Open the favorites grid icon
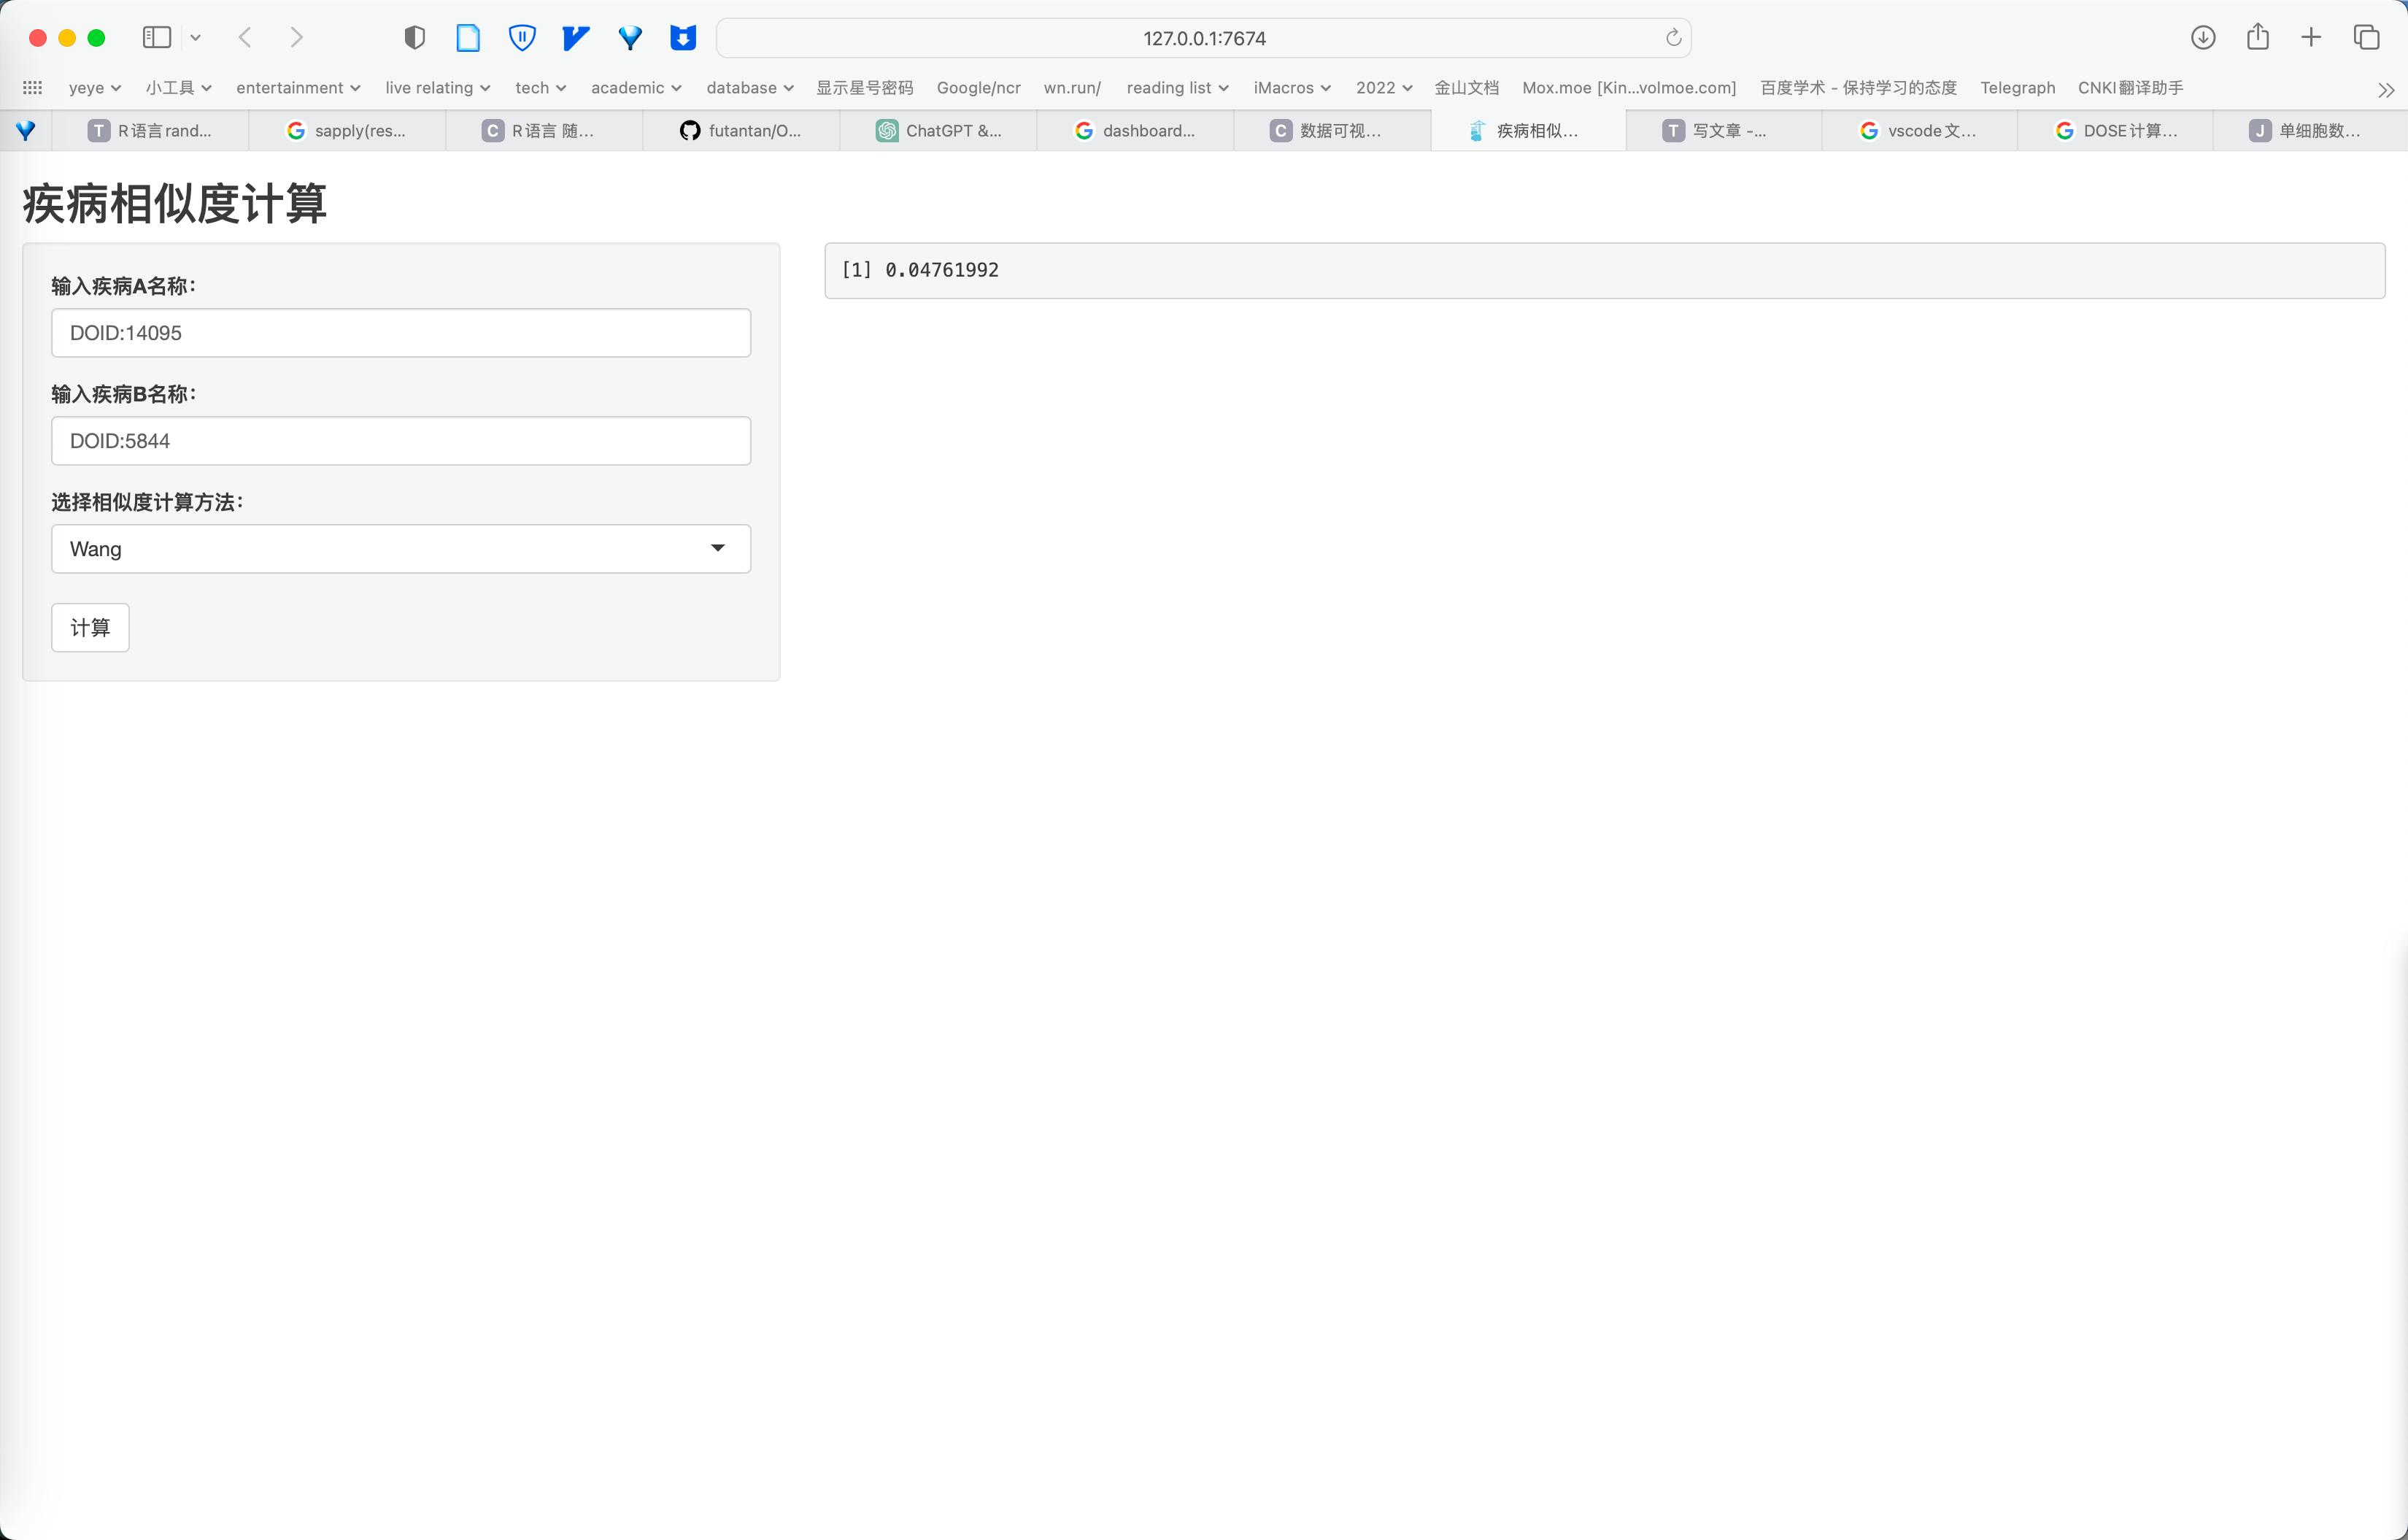2408x1540 pixels. click(x=32, y=88)
